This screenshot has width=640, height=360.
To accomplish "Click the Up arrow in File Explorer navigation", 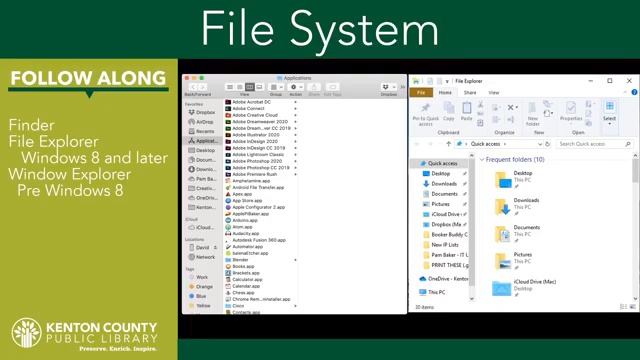I will tap(448, 144).
